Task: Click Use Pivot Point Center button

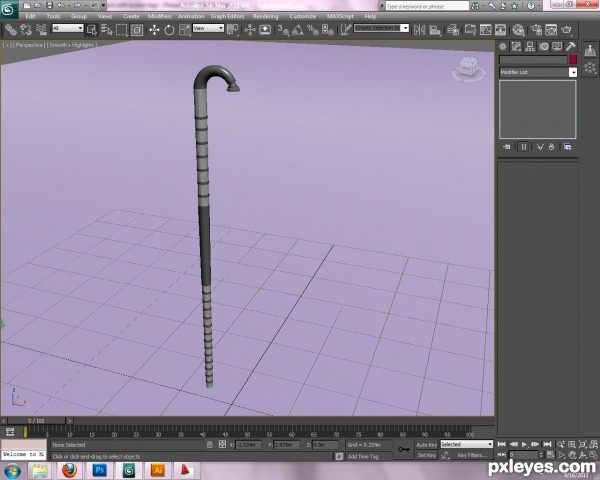Action: click(233, 30)
